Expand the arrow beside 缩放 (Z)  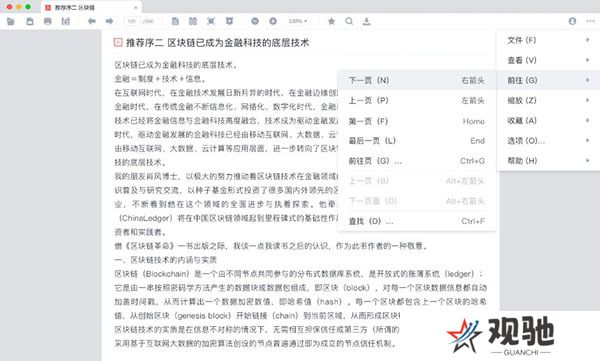(587, 100)
